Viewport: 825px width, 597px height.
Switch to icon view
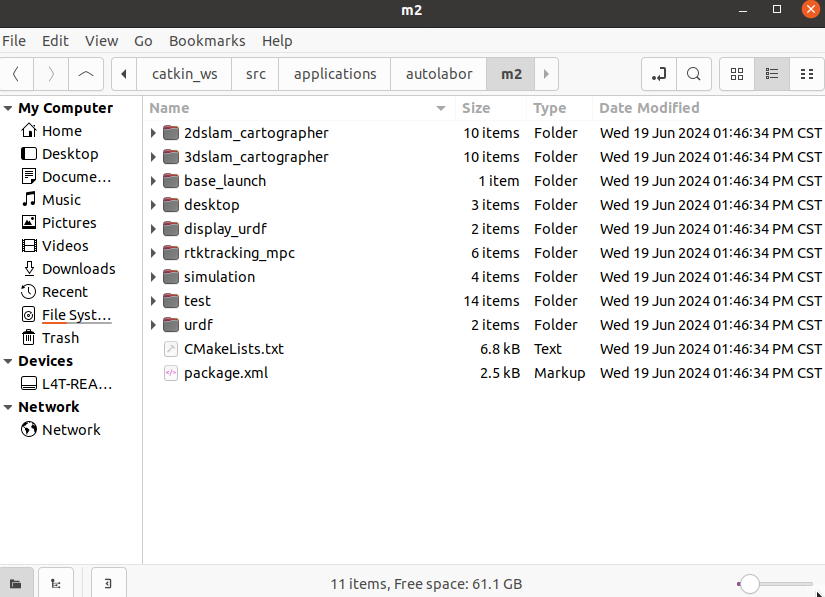click(x=737, y=74)
